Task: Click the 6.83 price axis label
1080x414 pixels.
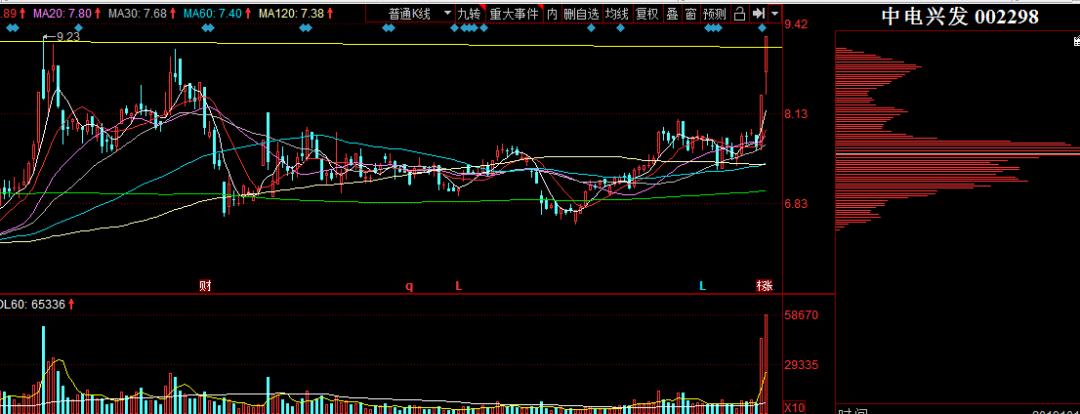Action: (x=797, y=204)
